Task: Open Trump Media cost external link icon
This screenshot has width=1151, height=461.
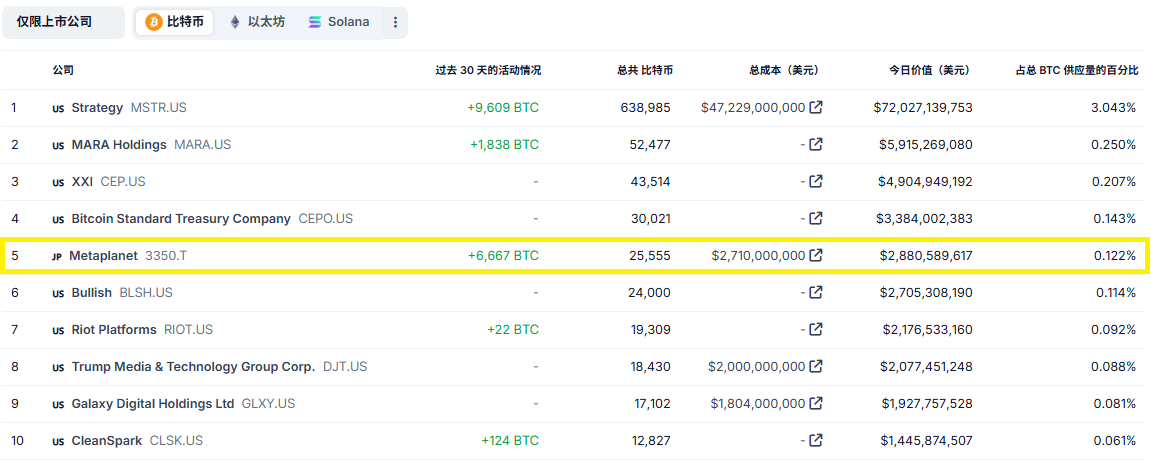Action: (x=816, y=366)
